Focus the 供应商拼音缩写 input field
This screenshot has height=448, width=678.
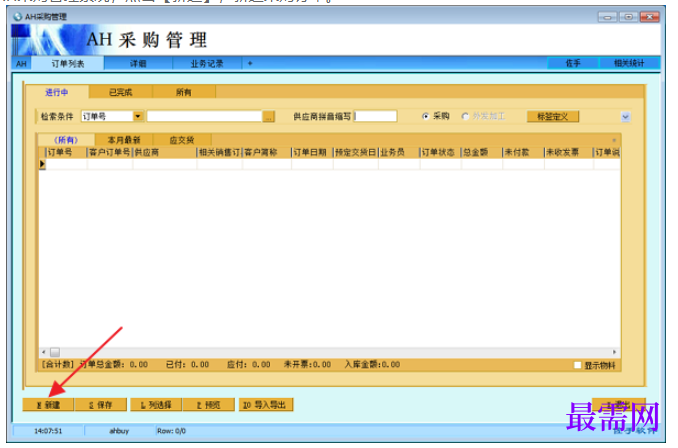375,116
